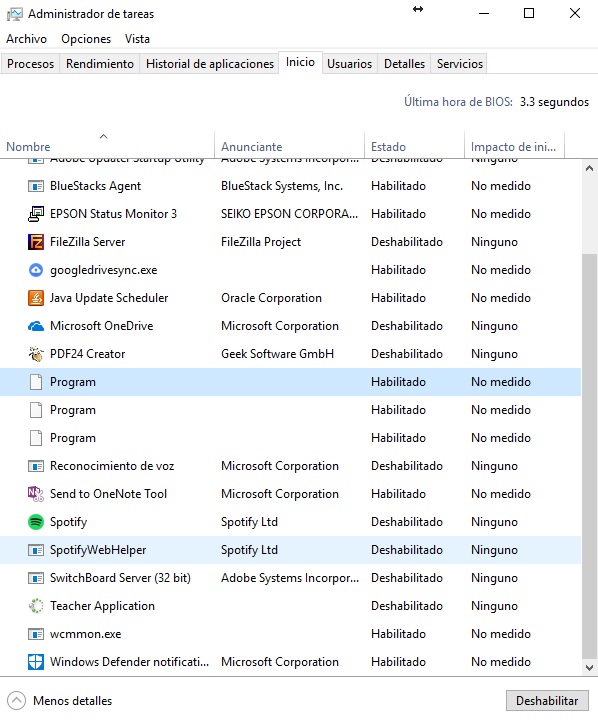Collapse view with Menos detalles arrow
598x724 pixels.
point(16,700)
